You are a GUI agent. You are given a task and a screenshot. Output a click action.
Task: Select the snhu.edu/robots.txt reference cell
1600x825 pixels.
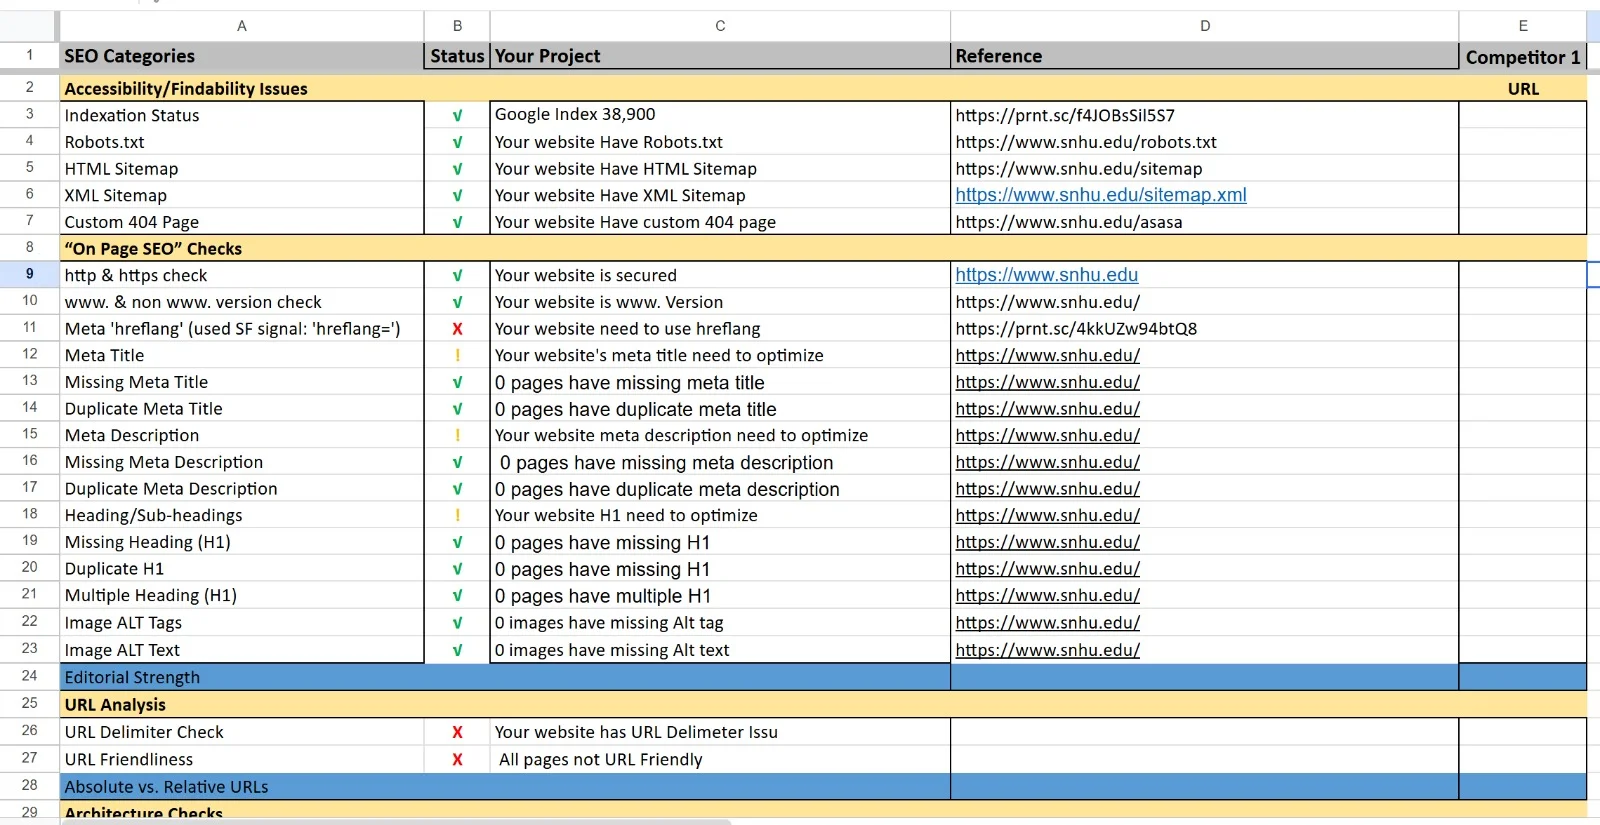(x=1205, y=142)
